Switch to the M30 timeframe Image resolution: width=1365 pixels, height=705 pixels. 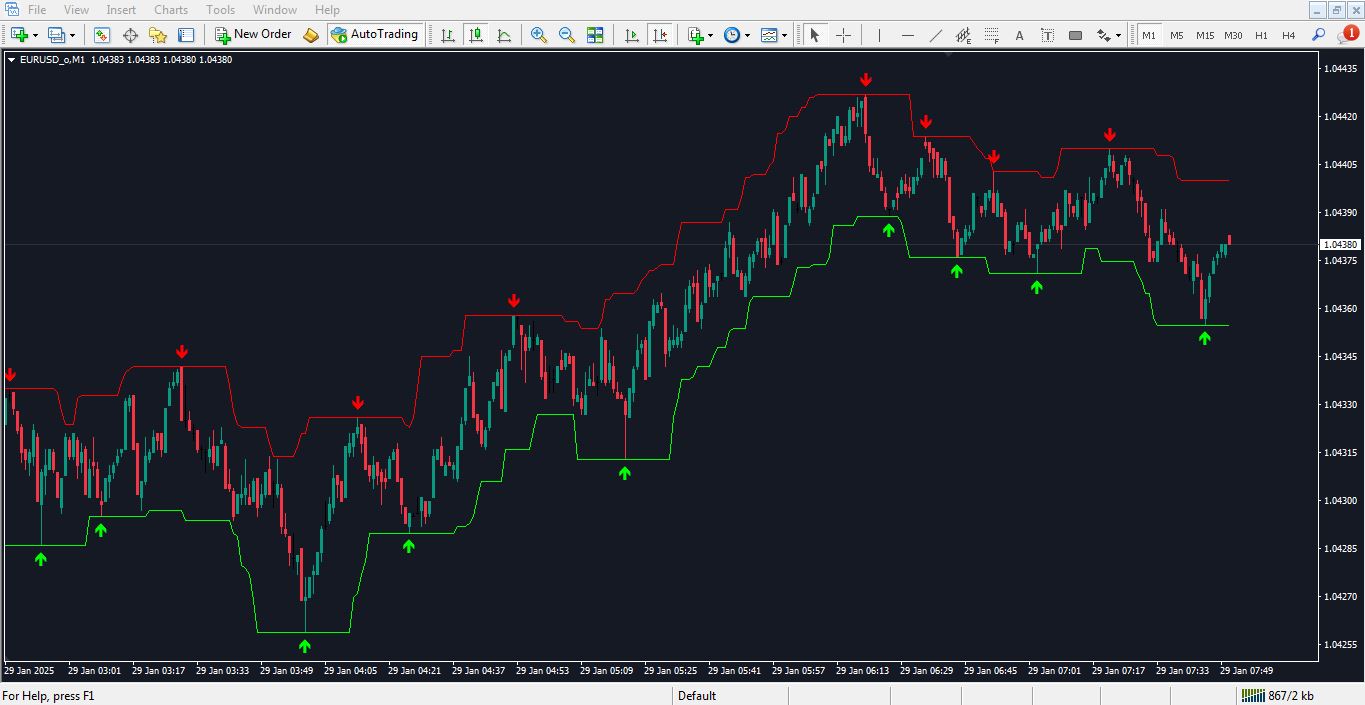1233,35
